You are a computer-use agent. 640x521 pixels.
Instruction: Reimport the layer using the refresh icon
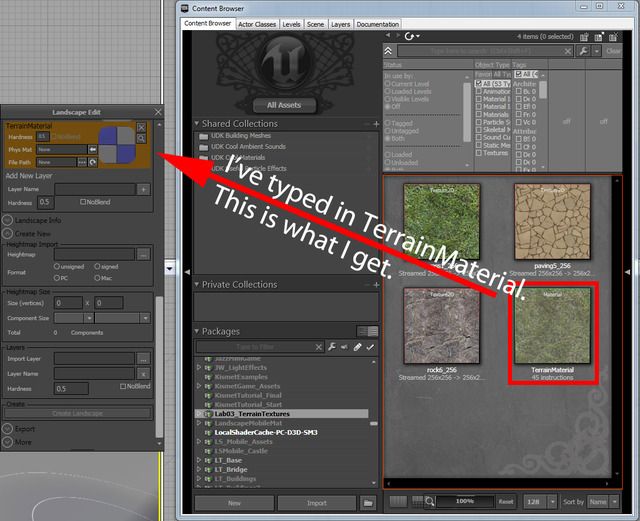pos(93,162)
